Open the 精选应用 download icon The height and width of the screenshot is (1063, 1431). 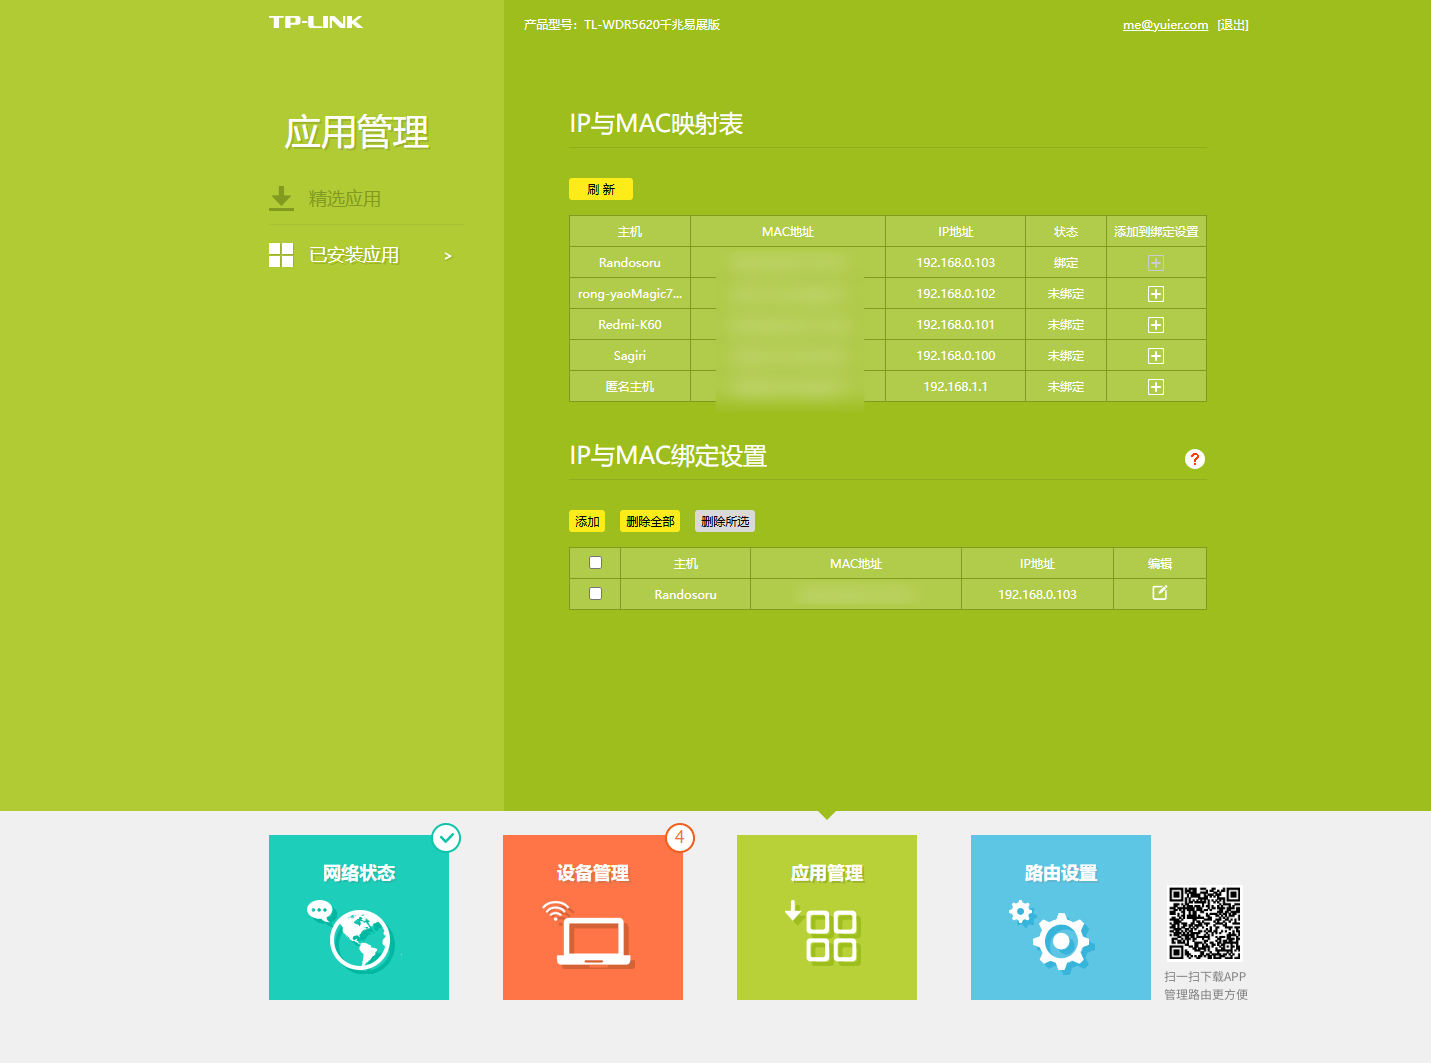point(281,198)
